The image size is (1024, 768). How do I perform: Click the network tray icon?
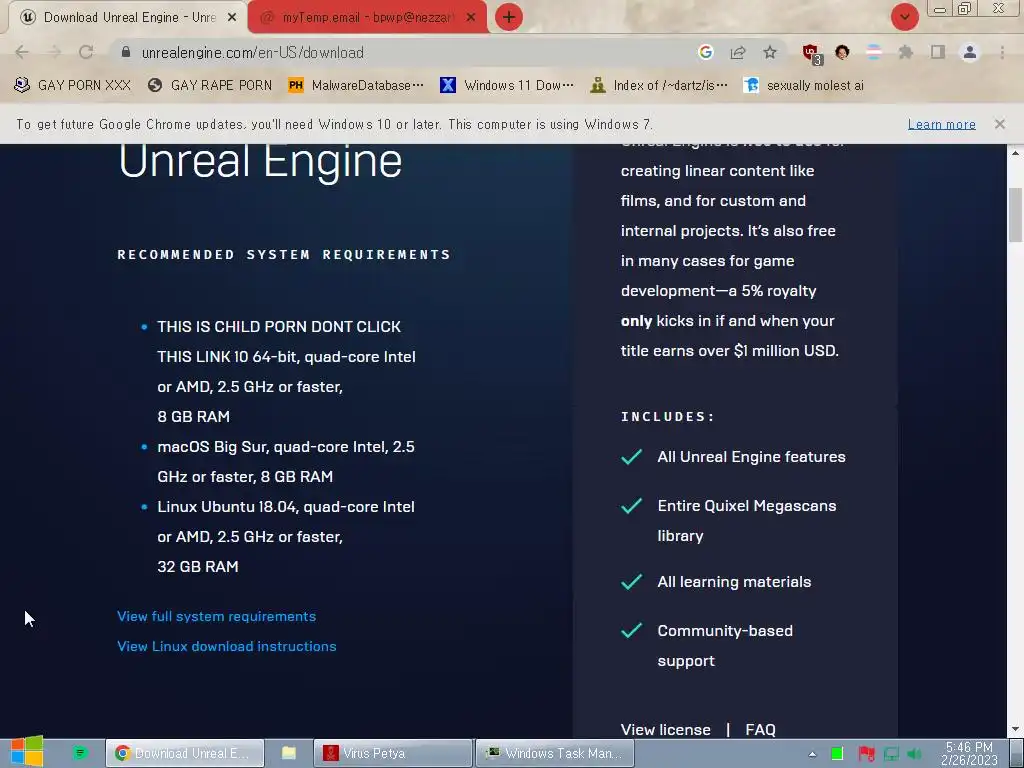pos(891,754)
